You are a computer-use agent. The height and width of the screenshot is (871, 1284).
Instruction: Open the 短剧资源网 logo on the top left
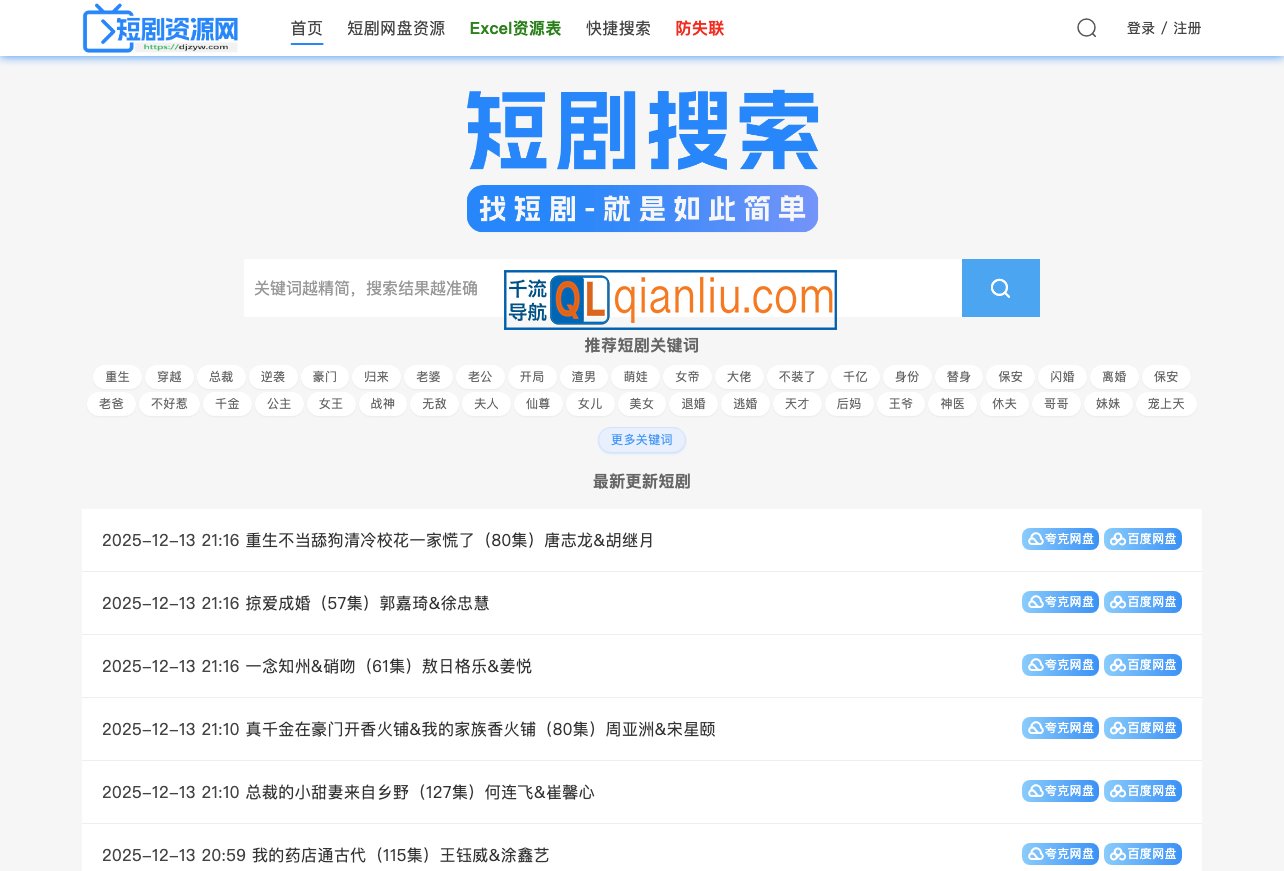coord(160,28)
